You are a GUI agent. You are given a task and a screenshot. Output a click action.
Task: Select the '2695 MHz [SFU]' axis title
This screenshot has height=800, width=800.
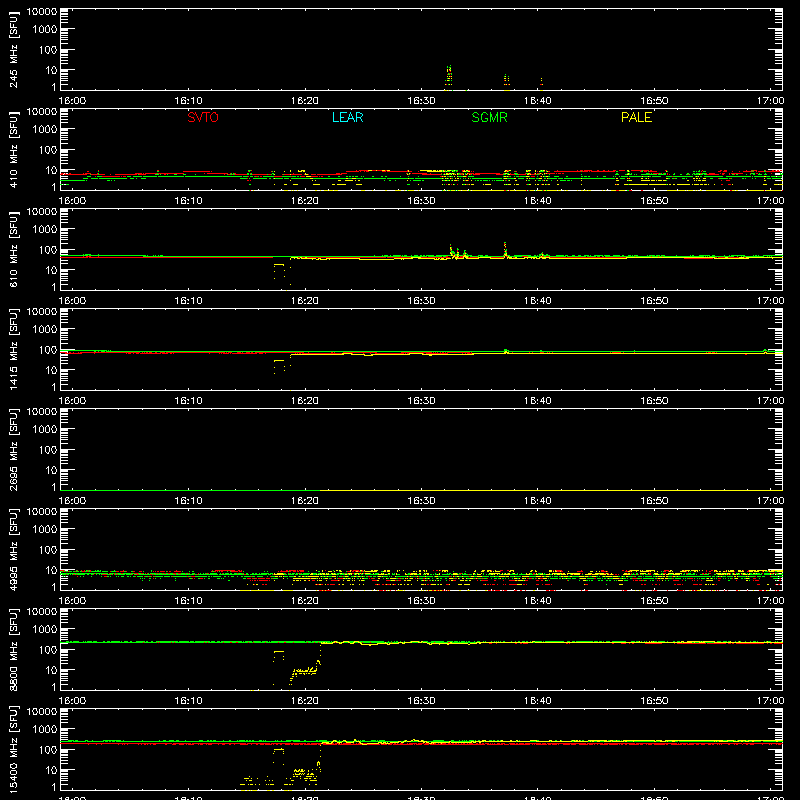14,449
